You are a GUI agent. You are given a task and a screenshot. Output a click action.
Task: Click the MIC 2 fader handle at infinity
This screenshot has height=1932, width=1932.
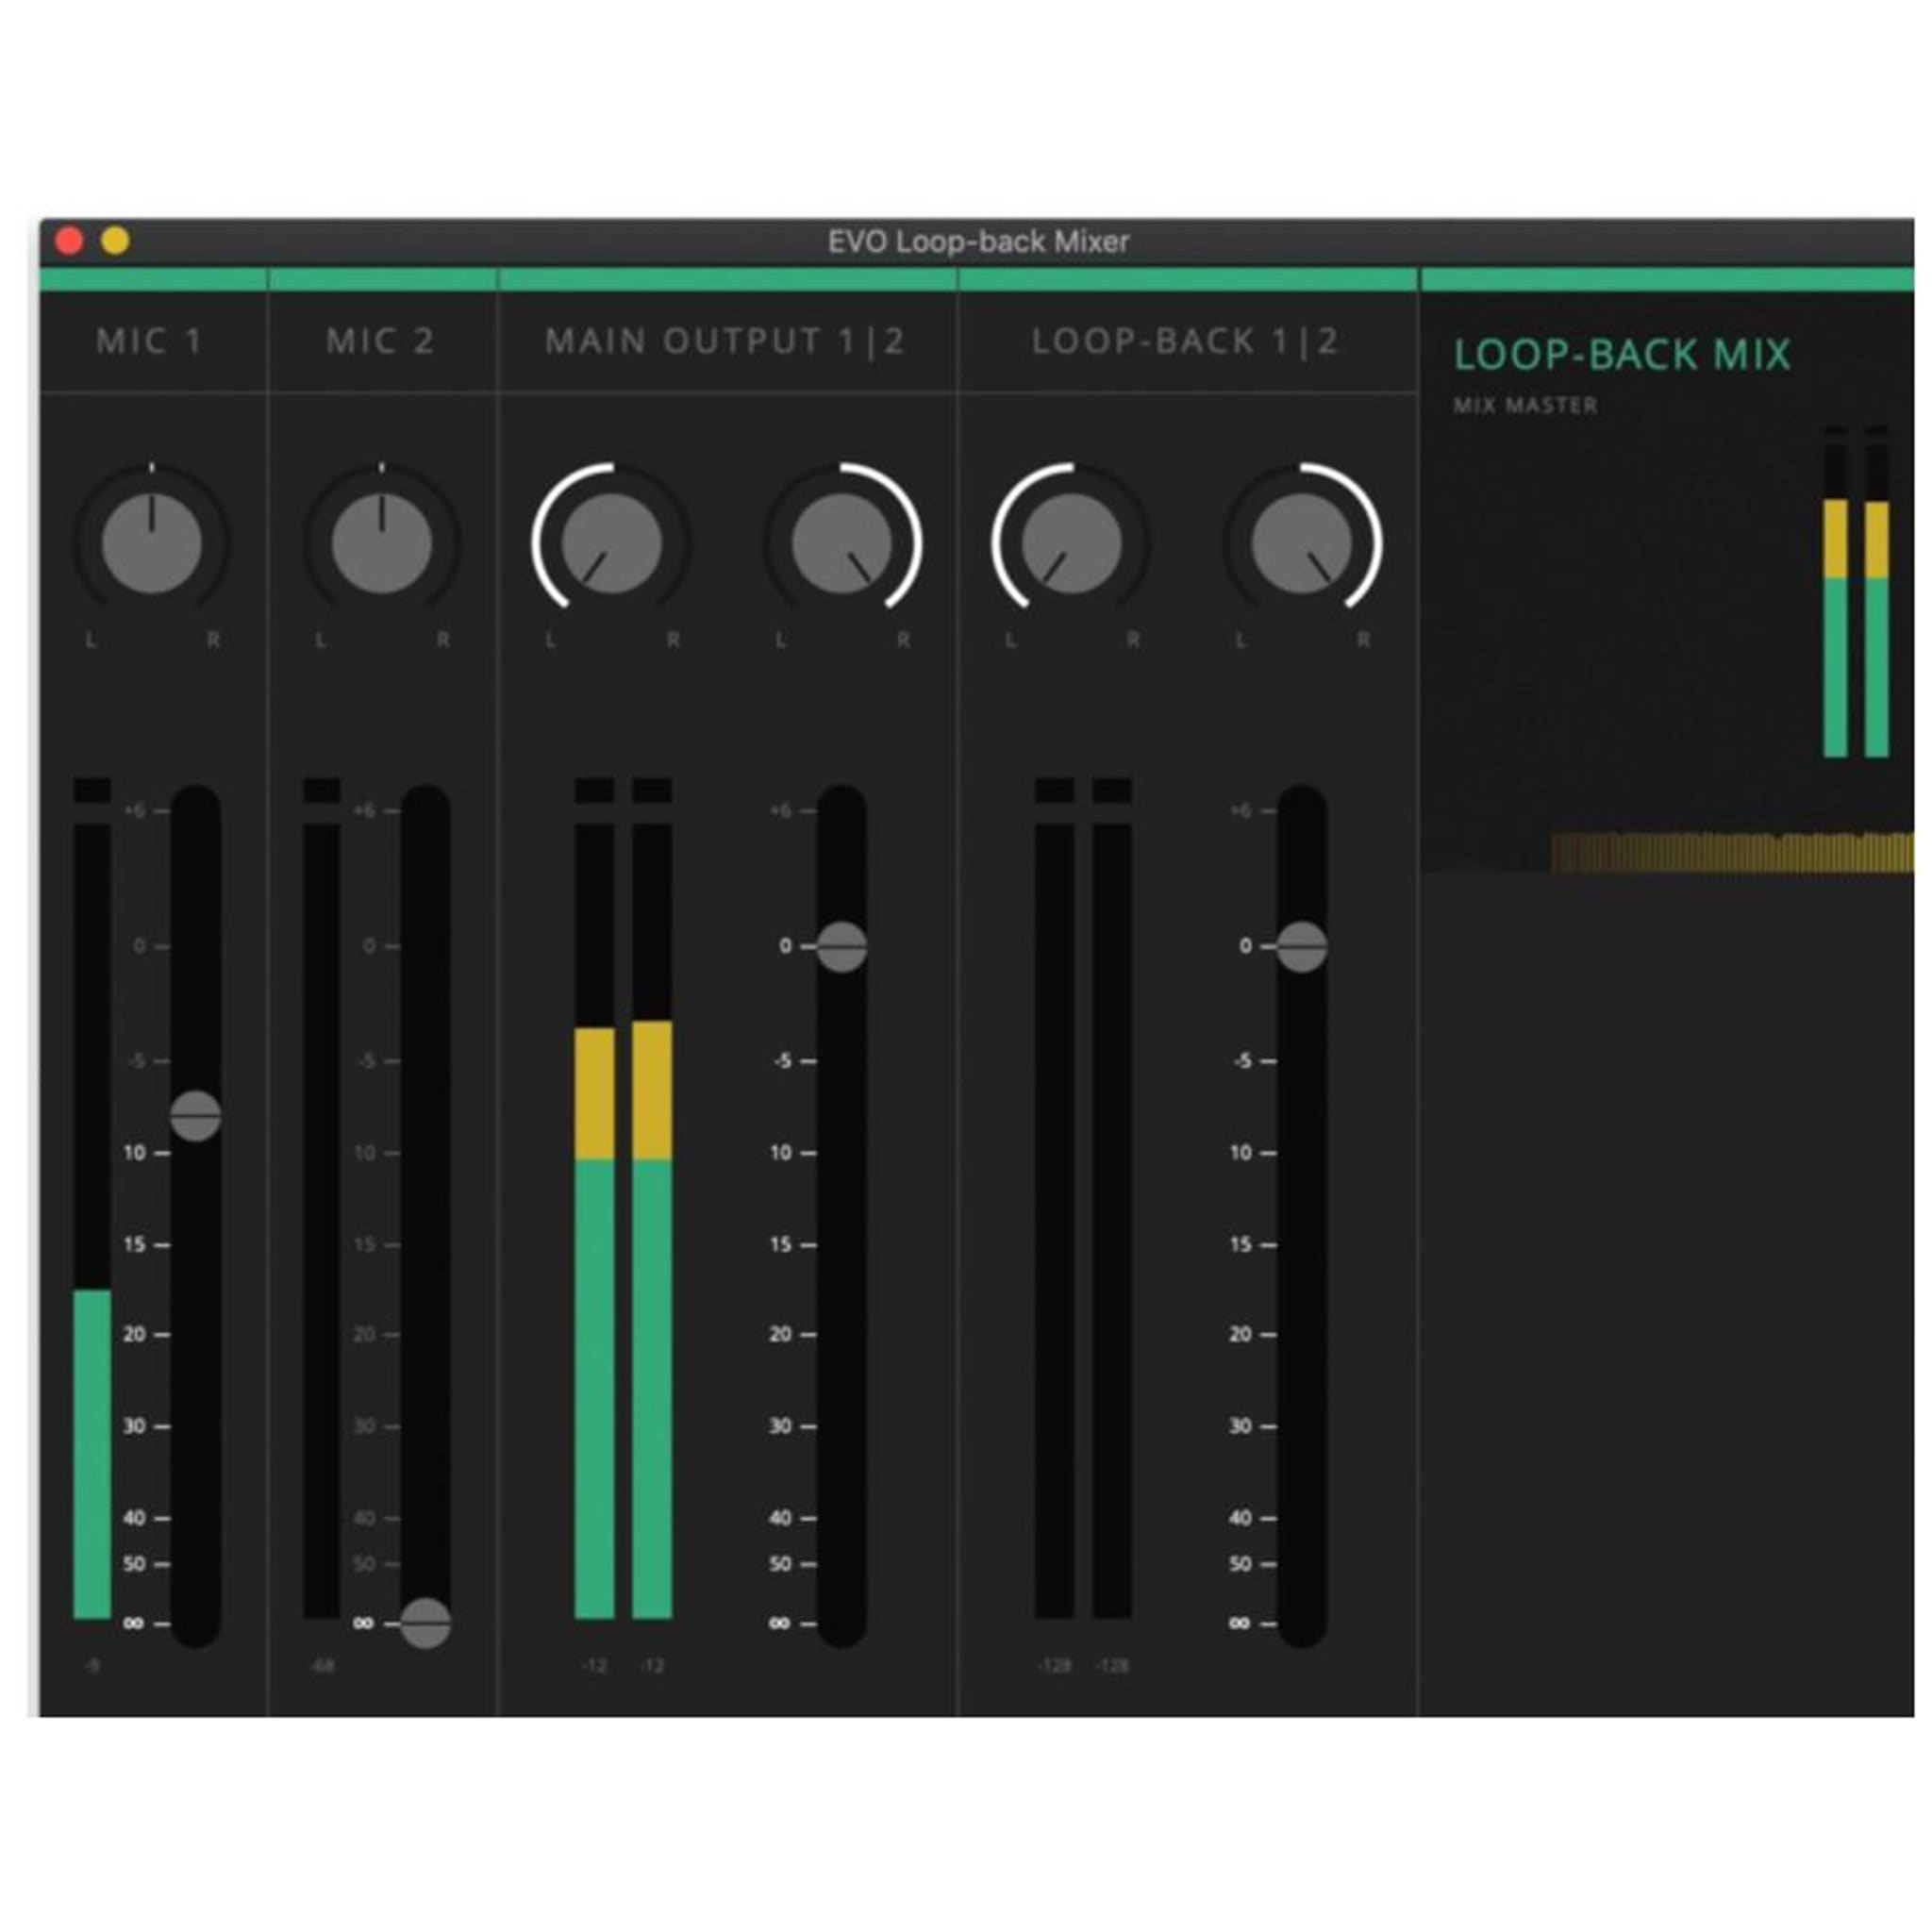425,1622
